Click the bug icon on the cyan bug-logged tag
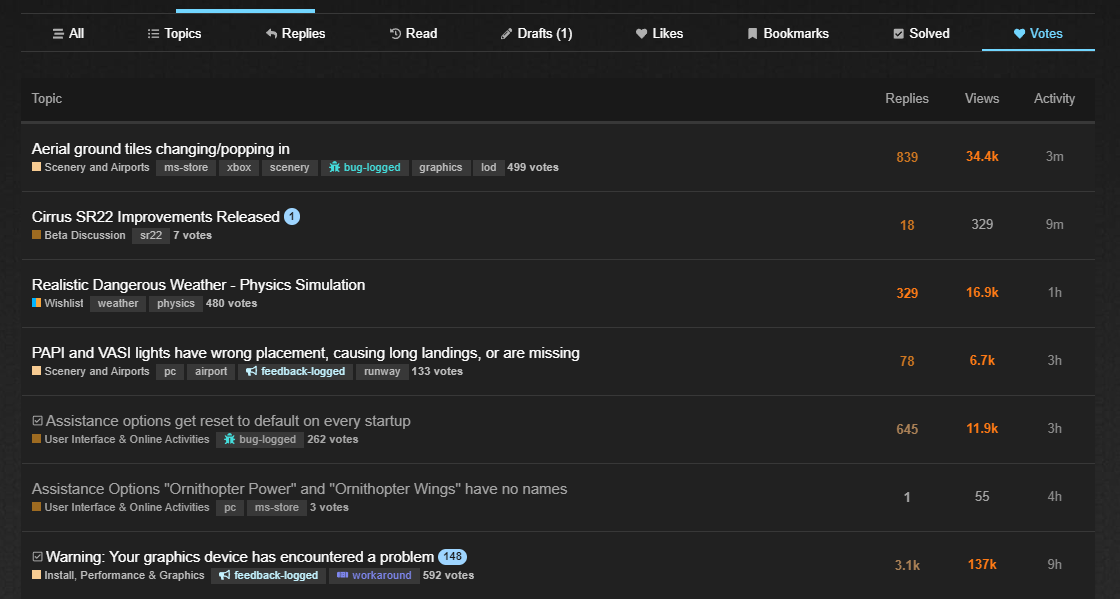This screenshot has width=1120, height=599. point(334,167)
